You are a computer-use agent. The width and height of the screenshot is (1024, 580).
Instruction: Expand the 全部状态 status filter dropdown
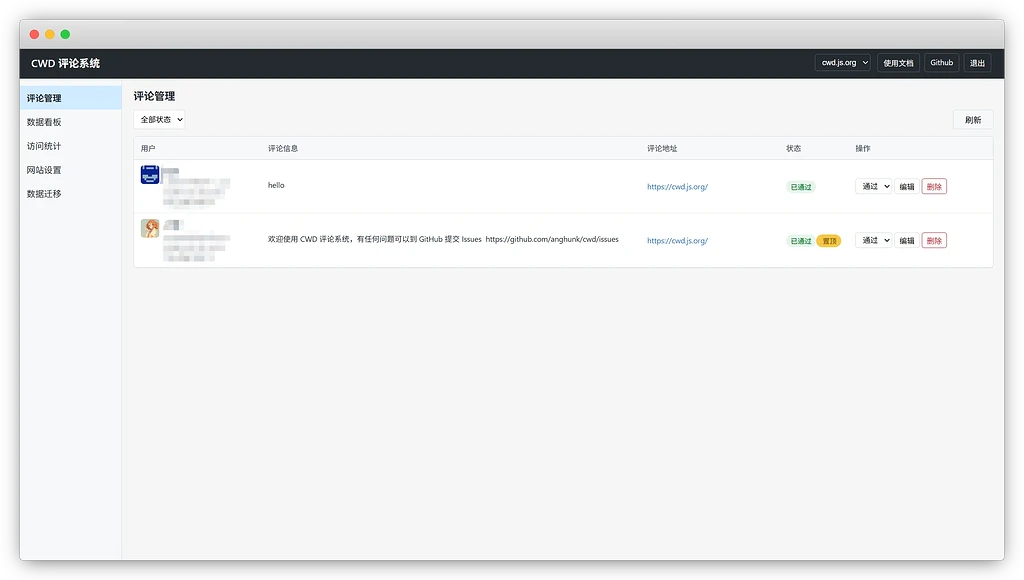click(x=159, y=120)
